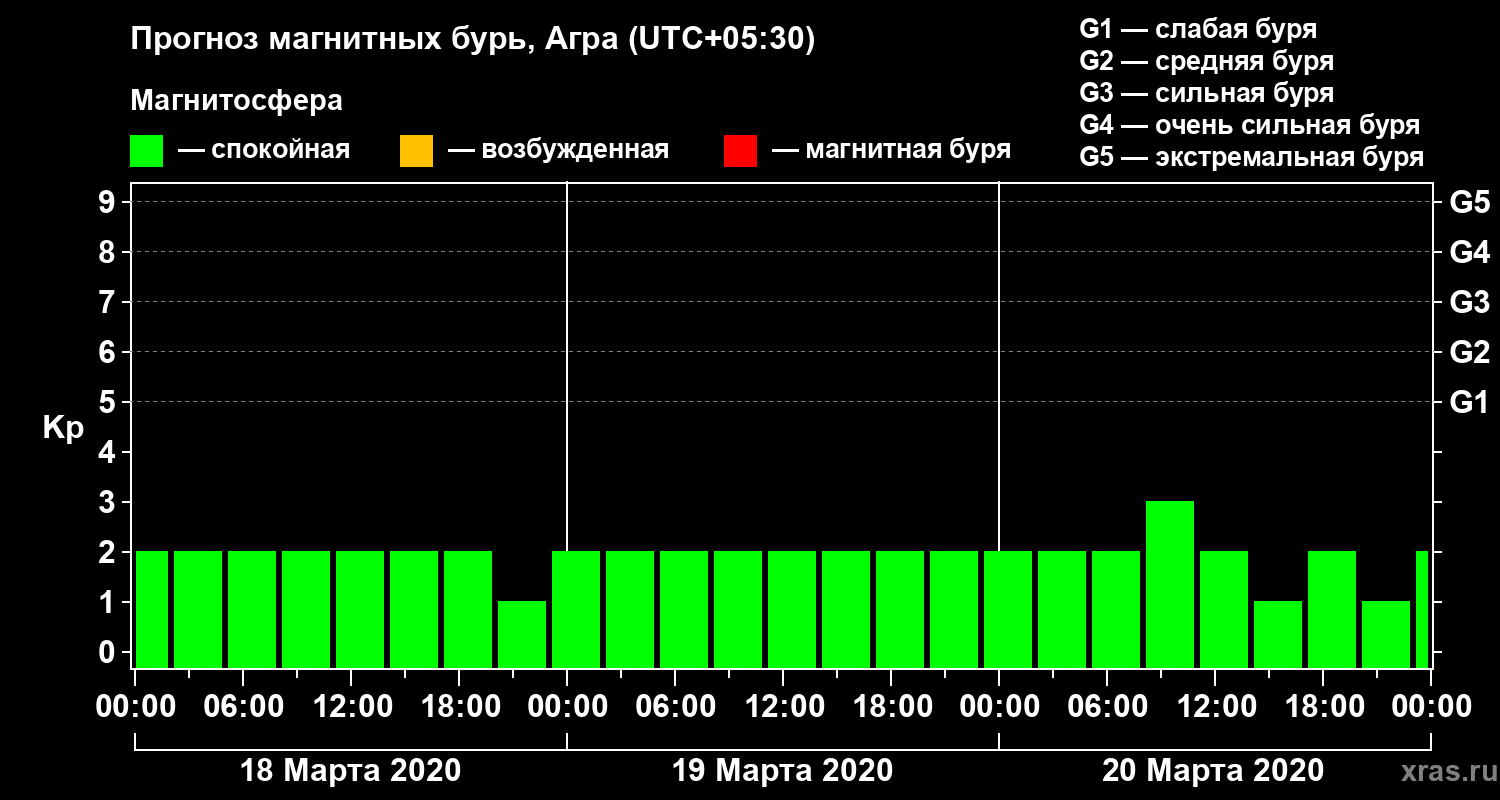Image resolution: width=1500 pixels, height=800 pixels.
Task: Click the '19 Марта 2020' date label
Action: tap(782, 771)
